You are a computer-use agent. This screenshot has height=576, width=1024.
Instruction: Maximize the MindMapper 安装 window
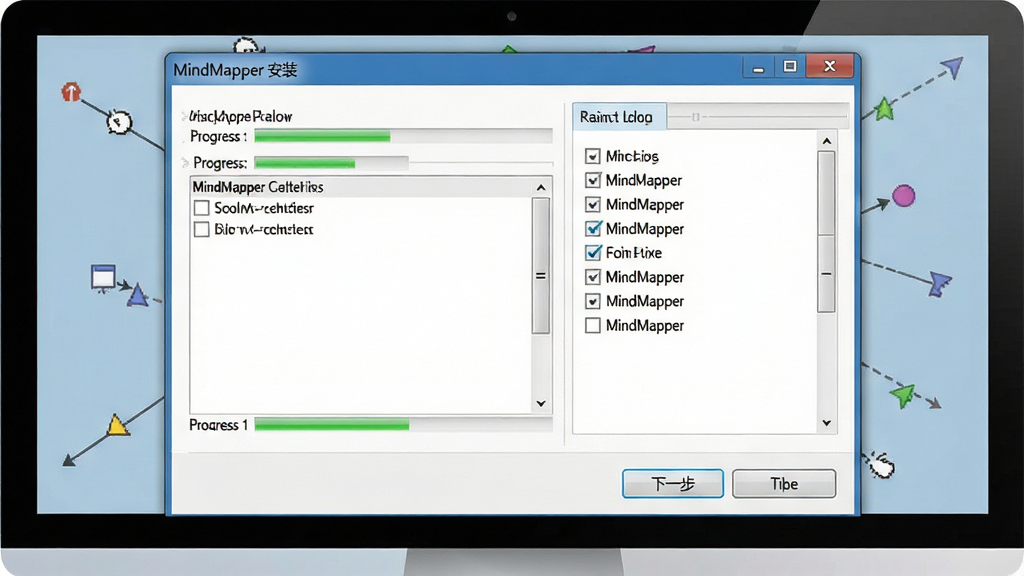[790, 67]
